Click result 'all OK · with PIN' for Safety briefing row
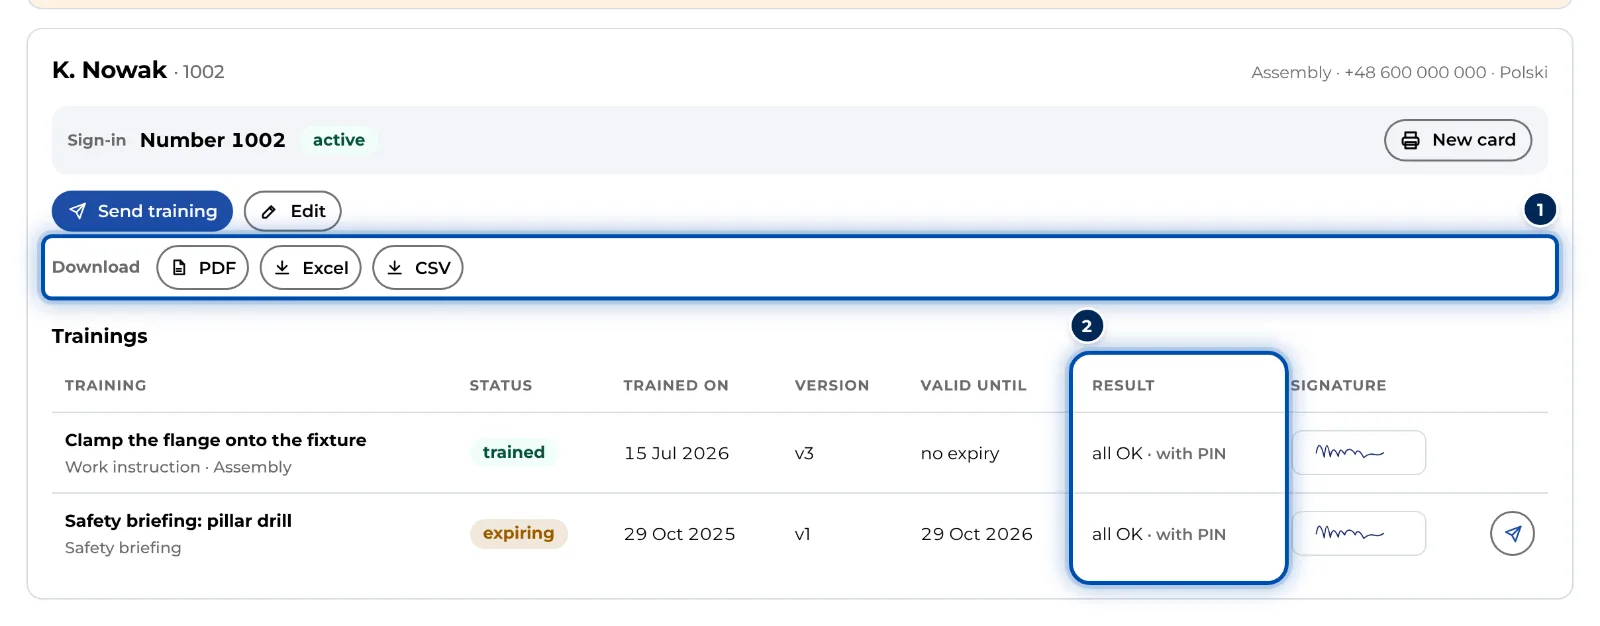Image resolution: width=1600 pixels, height=626 pixels. point(1159,534)
